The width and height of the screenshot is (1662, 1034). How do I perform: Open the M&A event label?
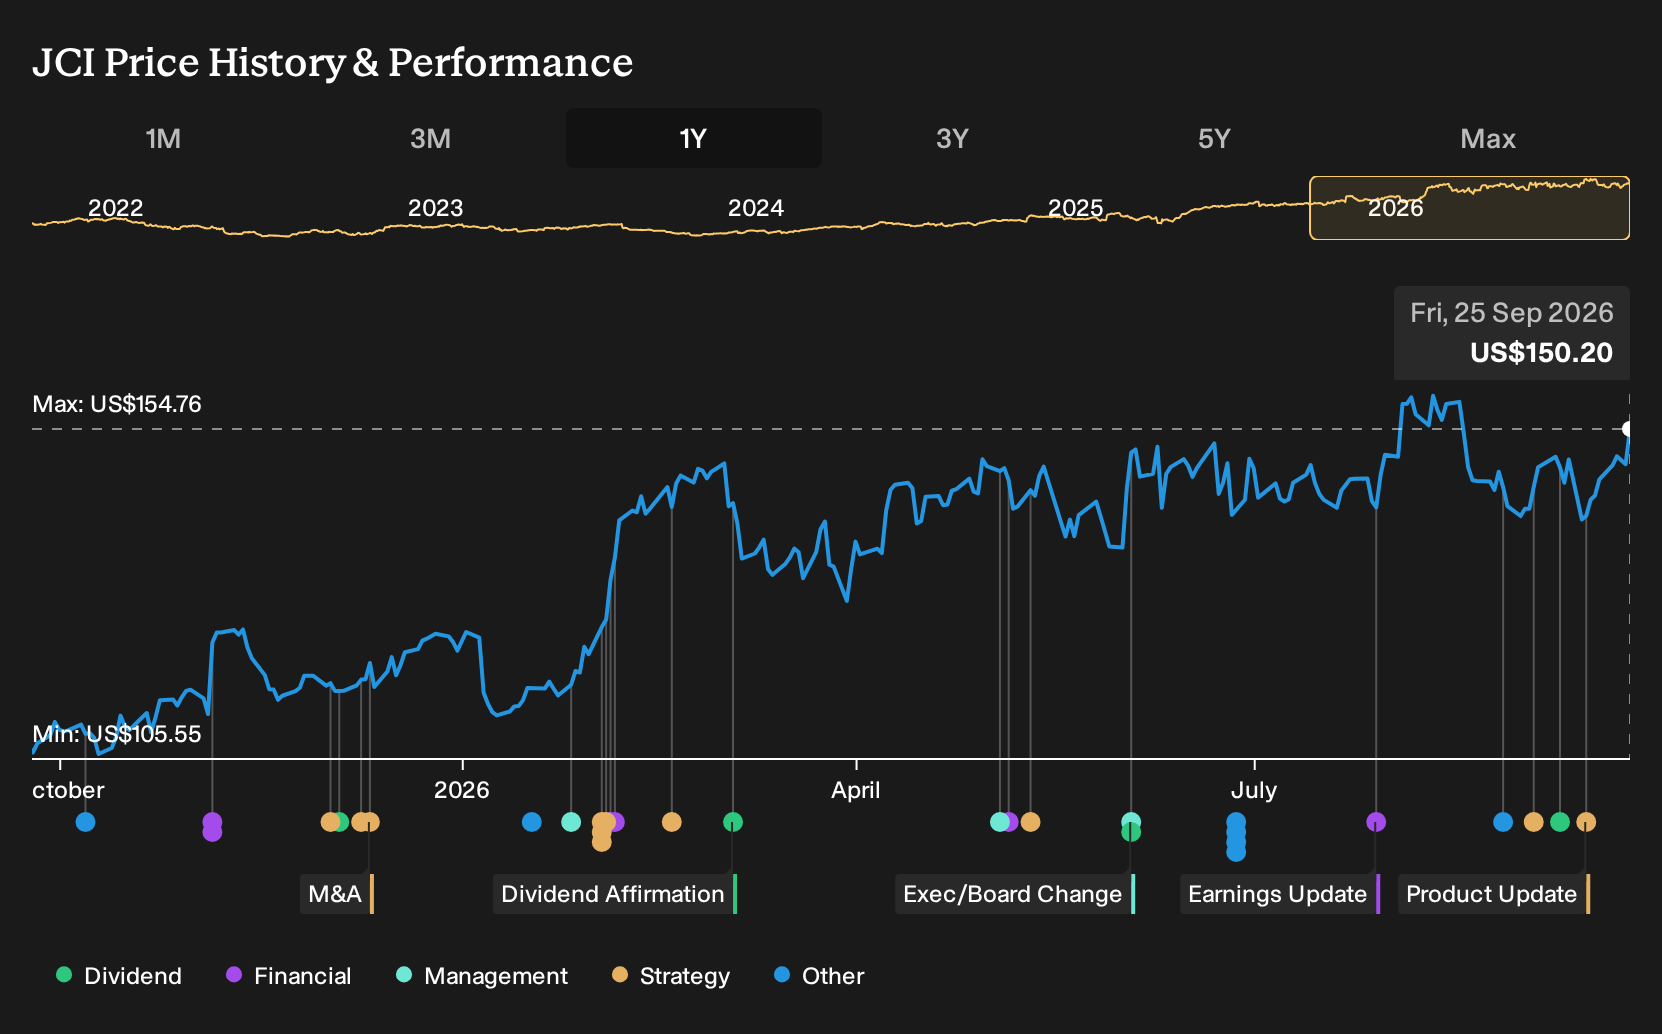(337, 894)
